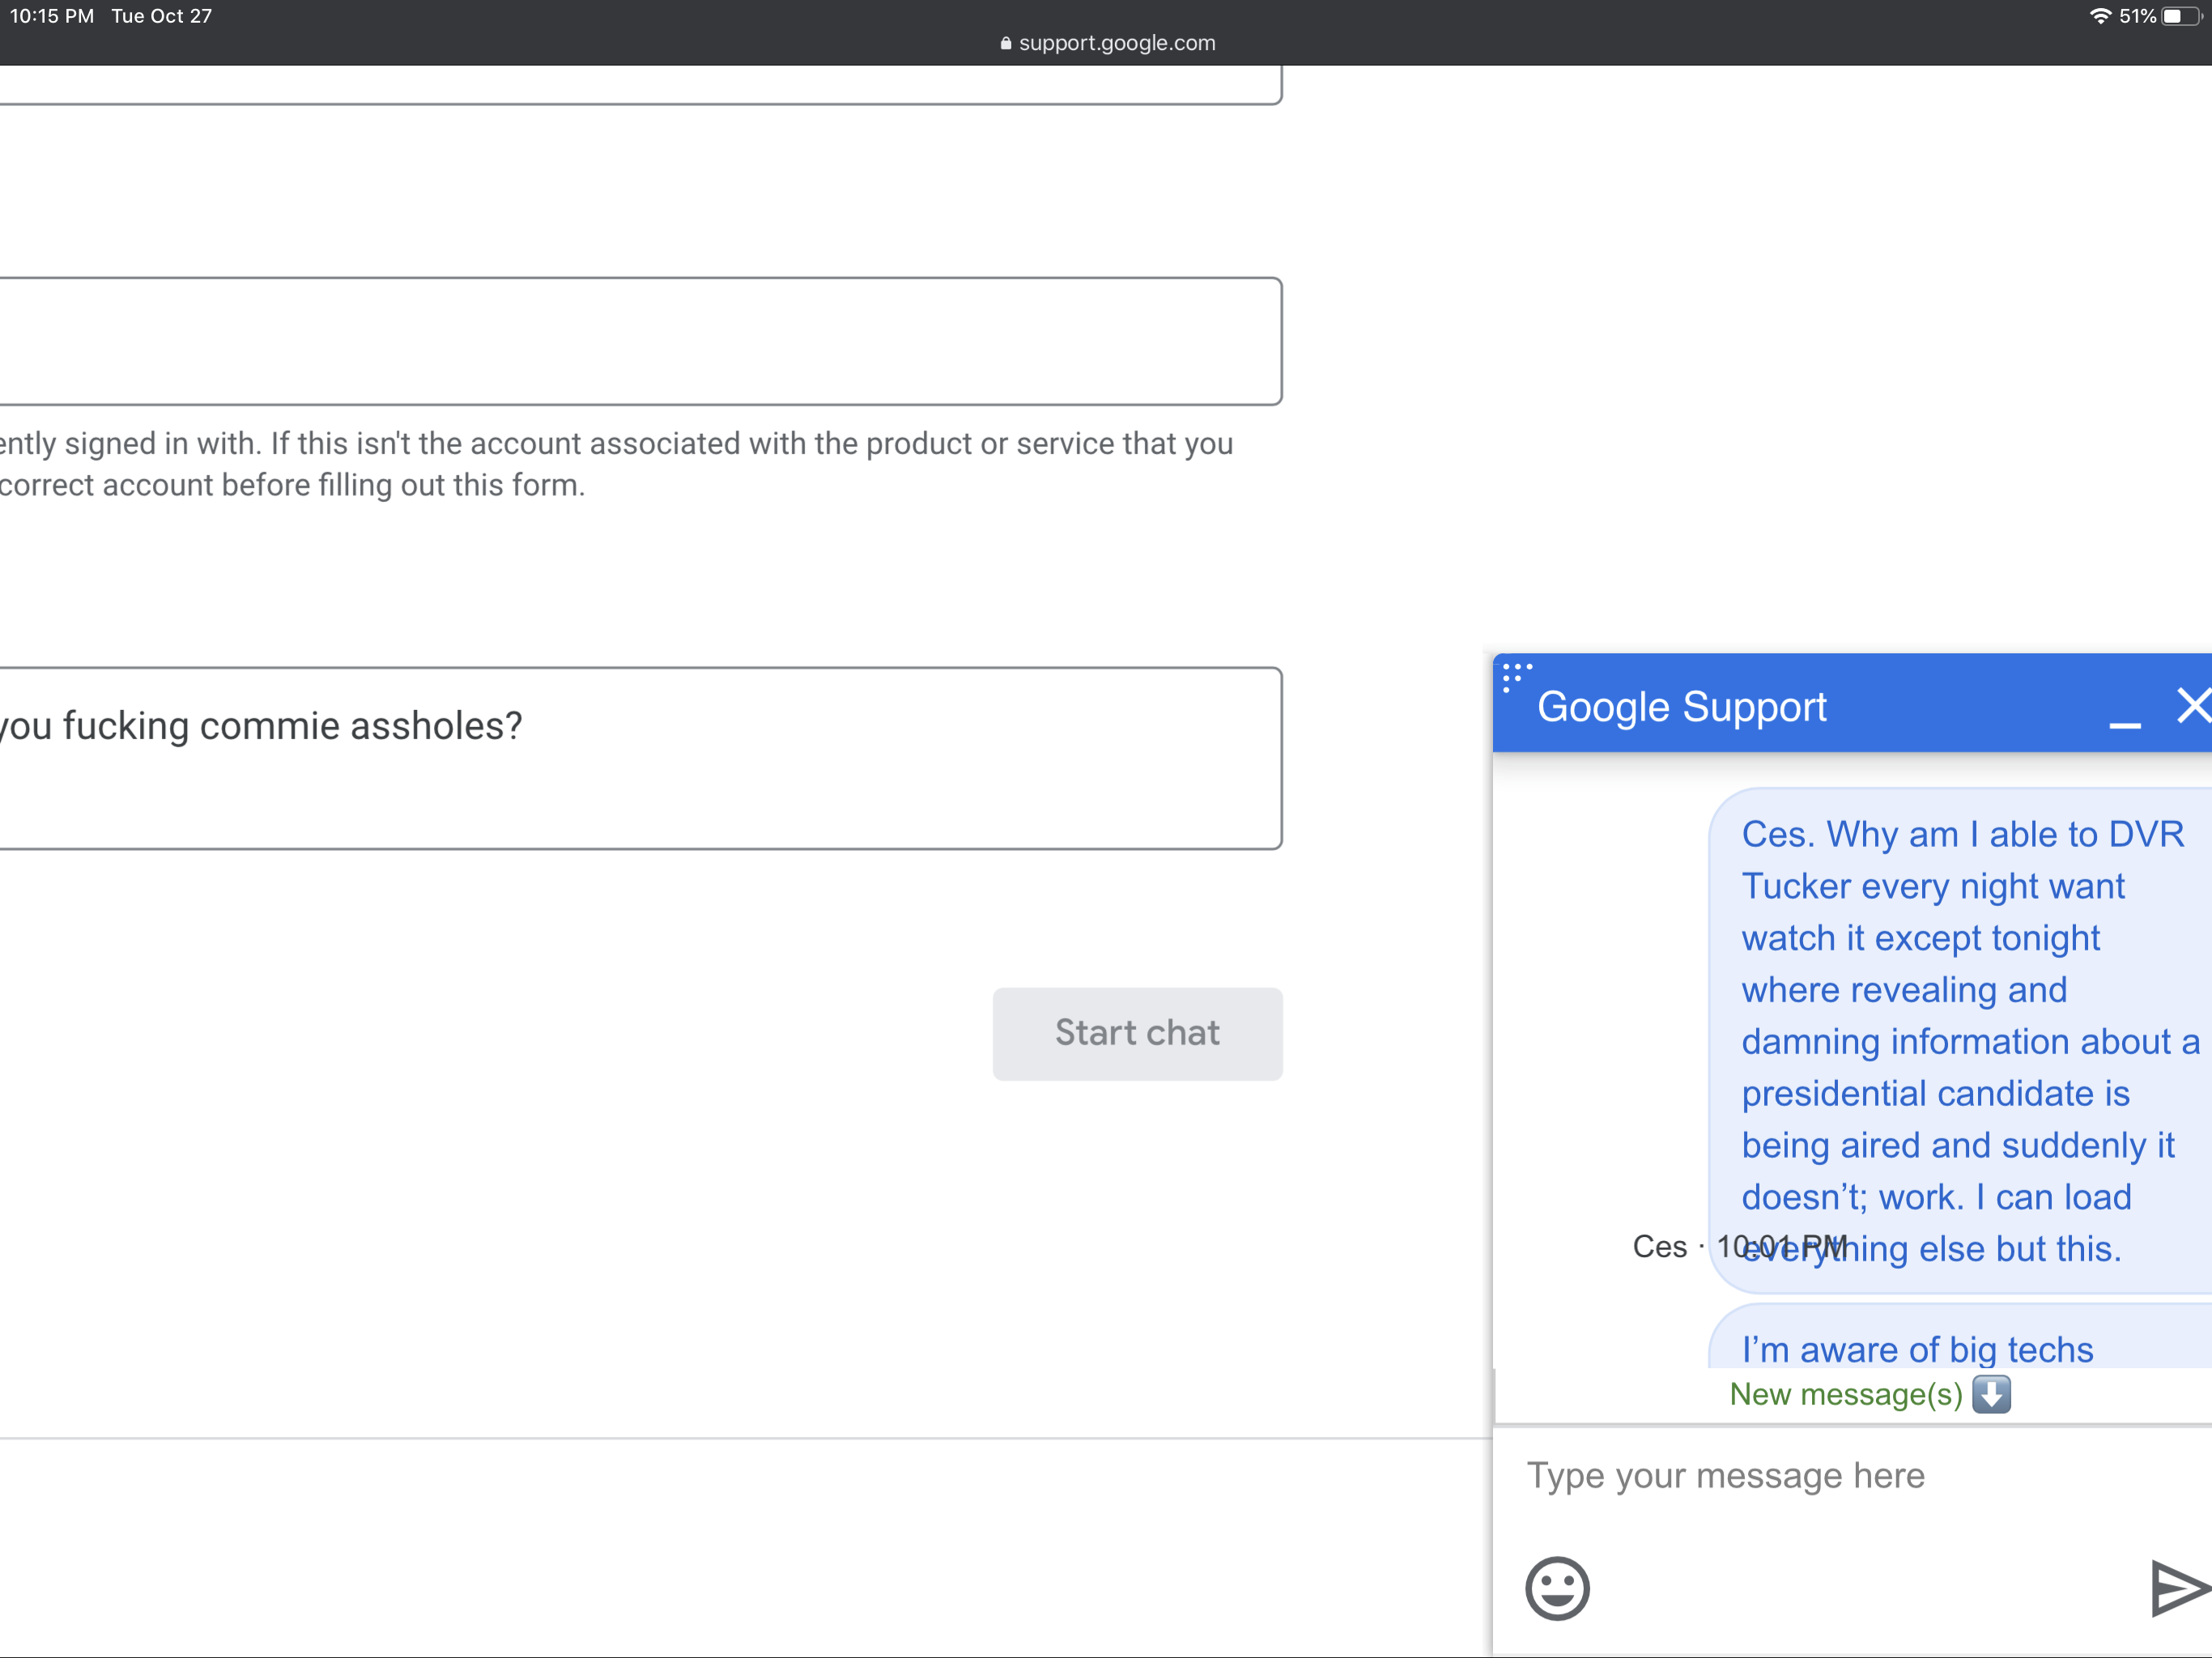Click the issue description text box
Screen dimensions: 2212x1658
640,758
